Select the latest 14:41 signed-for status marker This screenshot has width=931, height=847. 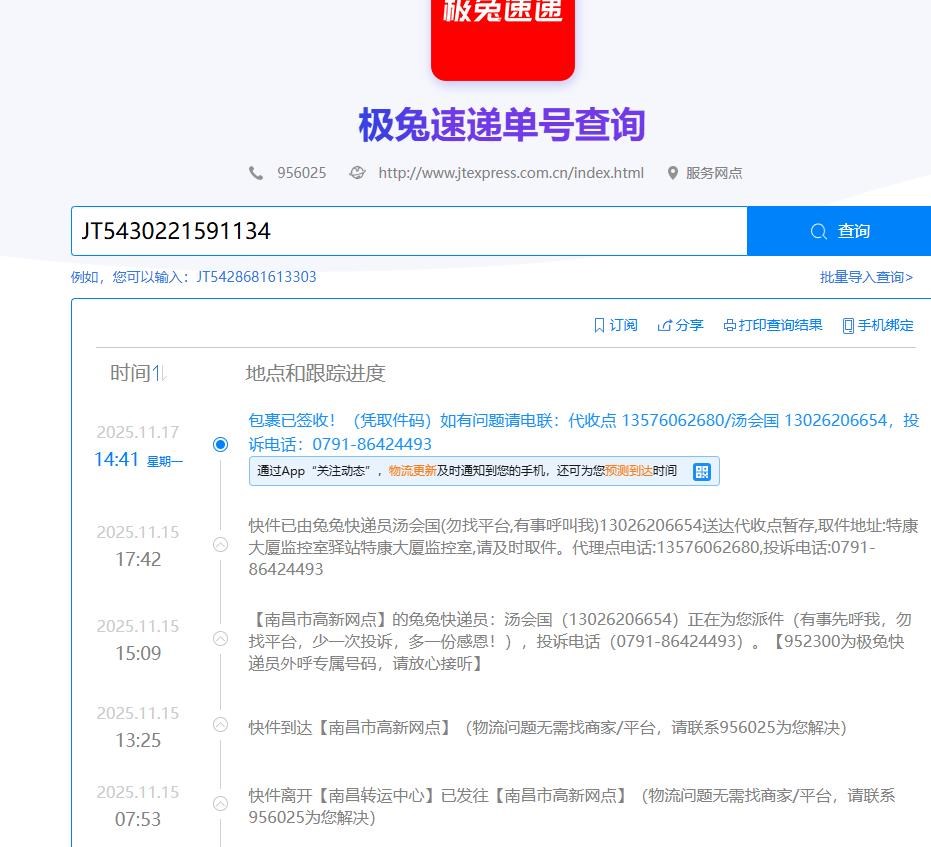pos(221,444)
